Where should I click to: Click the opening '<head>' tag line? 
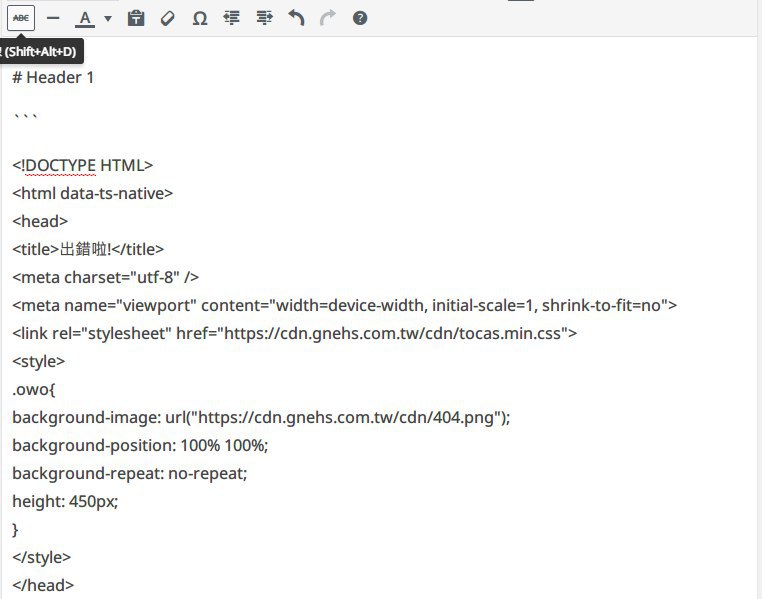point(40,222)
